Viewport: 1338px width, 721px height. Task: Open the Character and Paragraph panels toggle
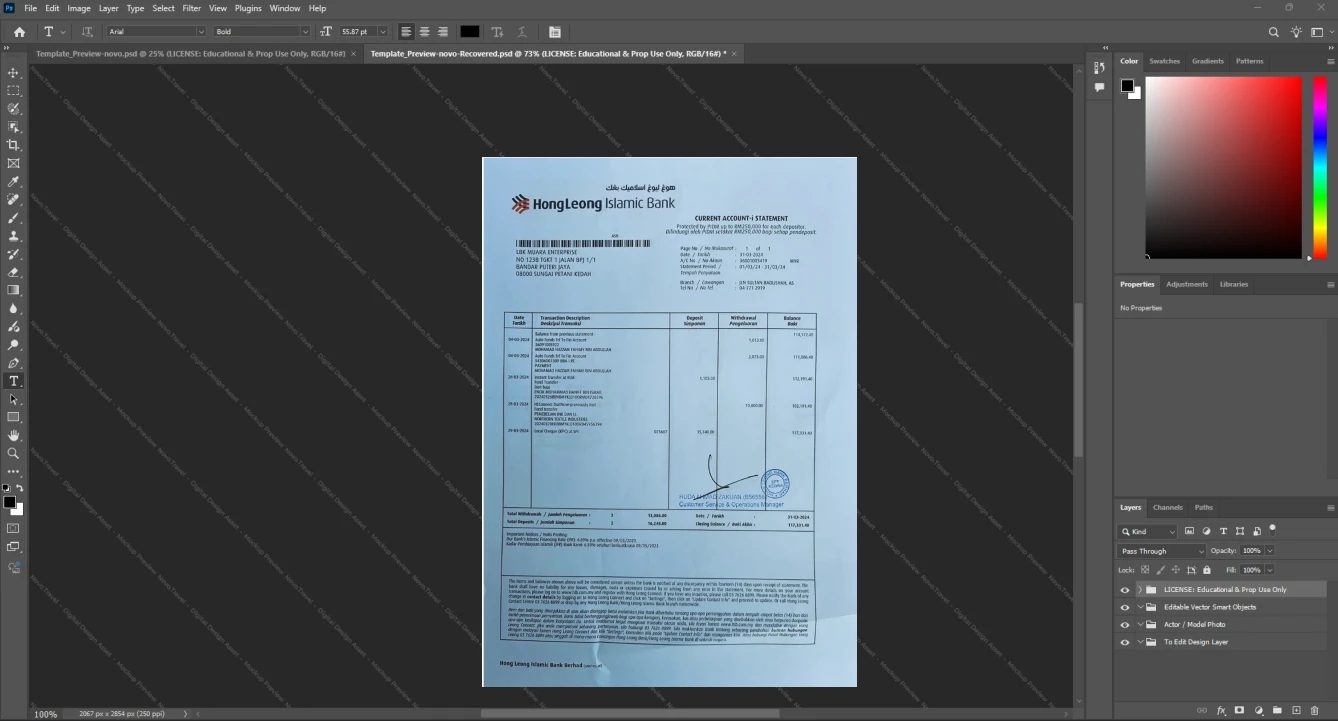(x=555, y=32)
